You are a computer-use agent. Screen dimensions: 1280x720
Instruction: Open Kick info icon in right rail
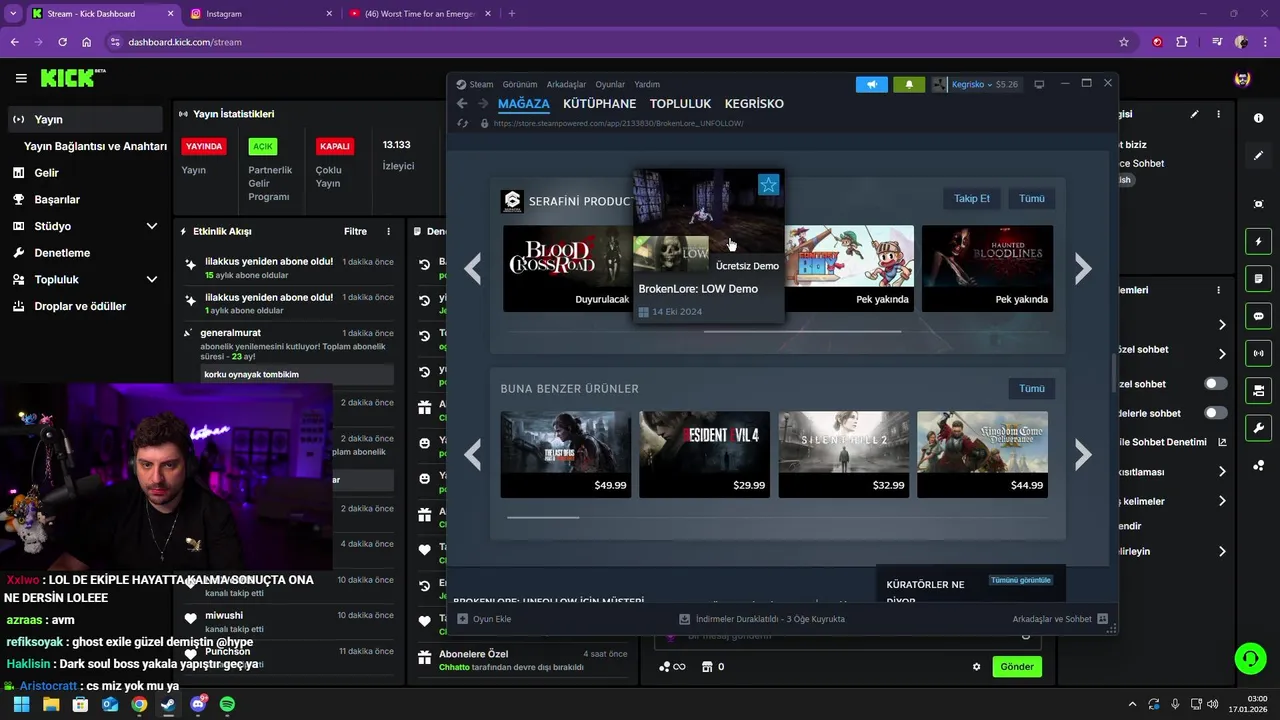(x=1258, y=118)
